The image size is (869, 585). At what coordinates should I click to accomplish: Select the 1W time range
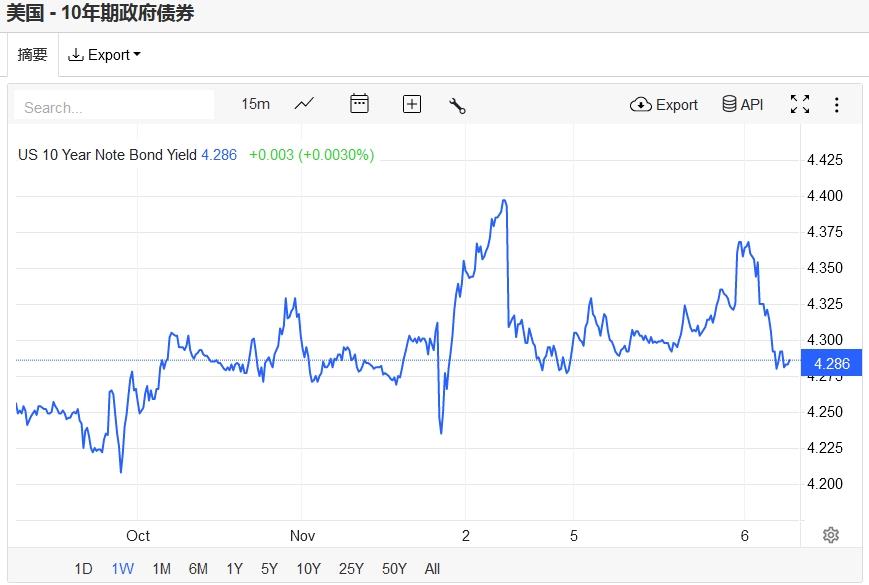122,569
